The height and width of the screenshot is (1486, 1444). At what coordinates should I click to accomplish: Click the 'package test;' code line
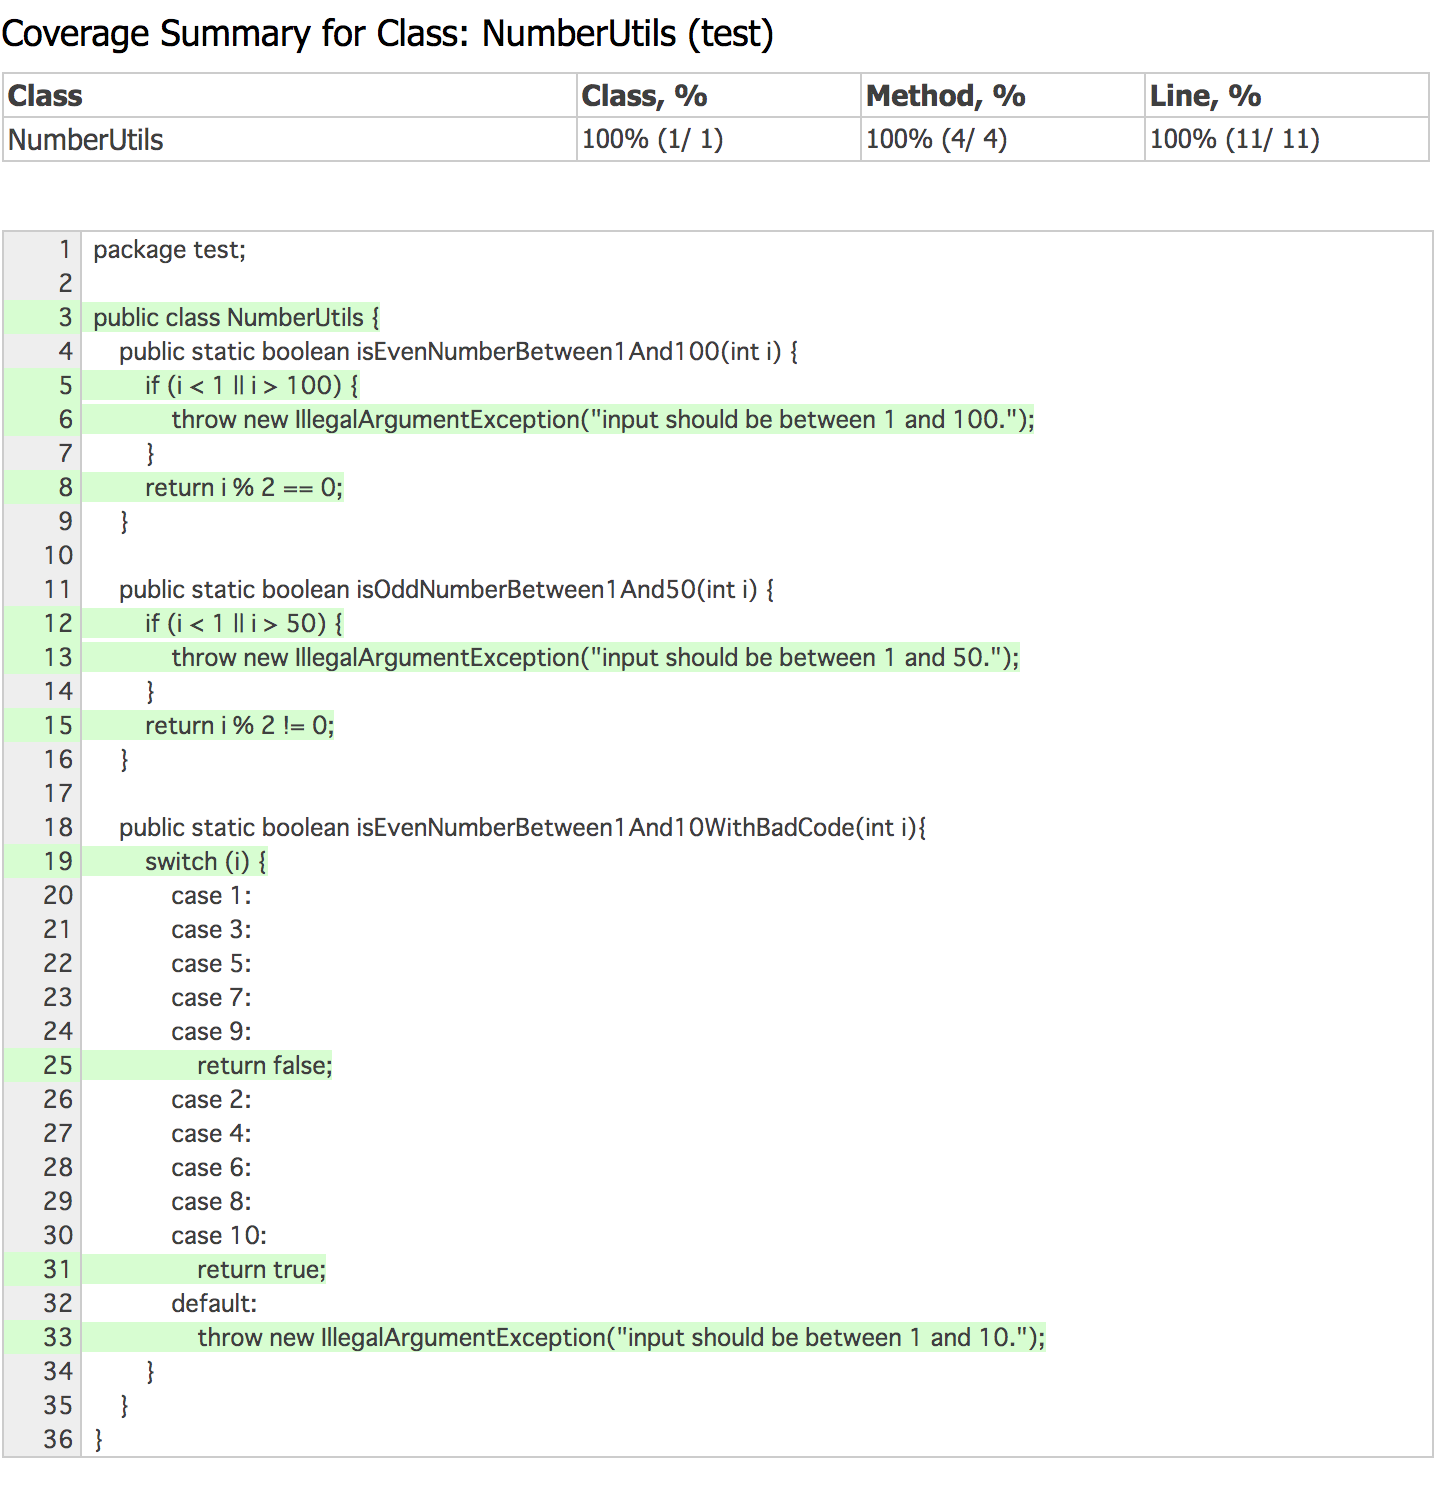[x=169, y=250]
